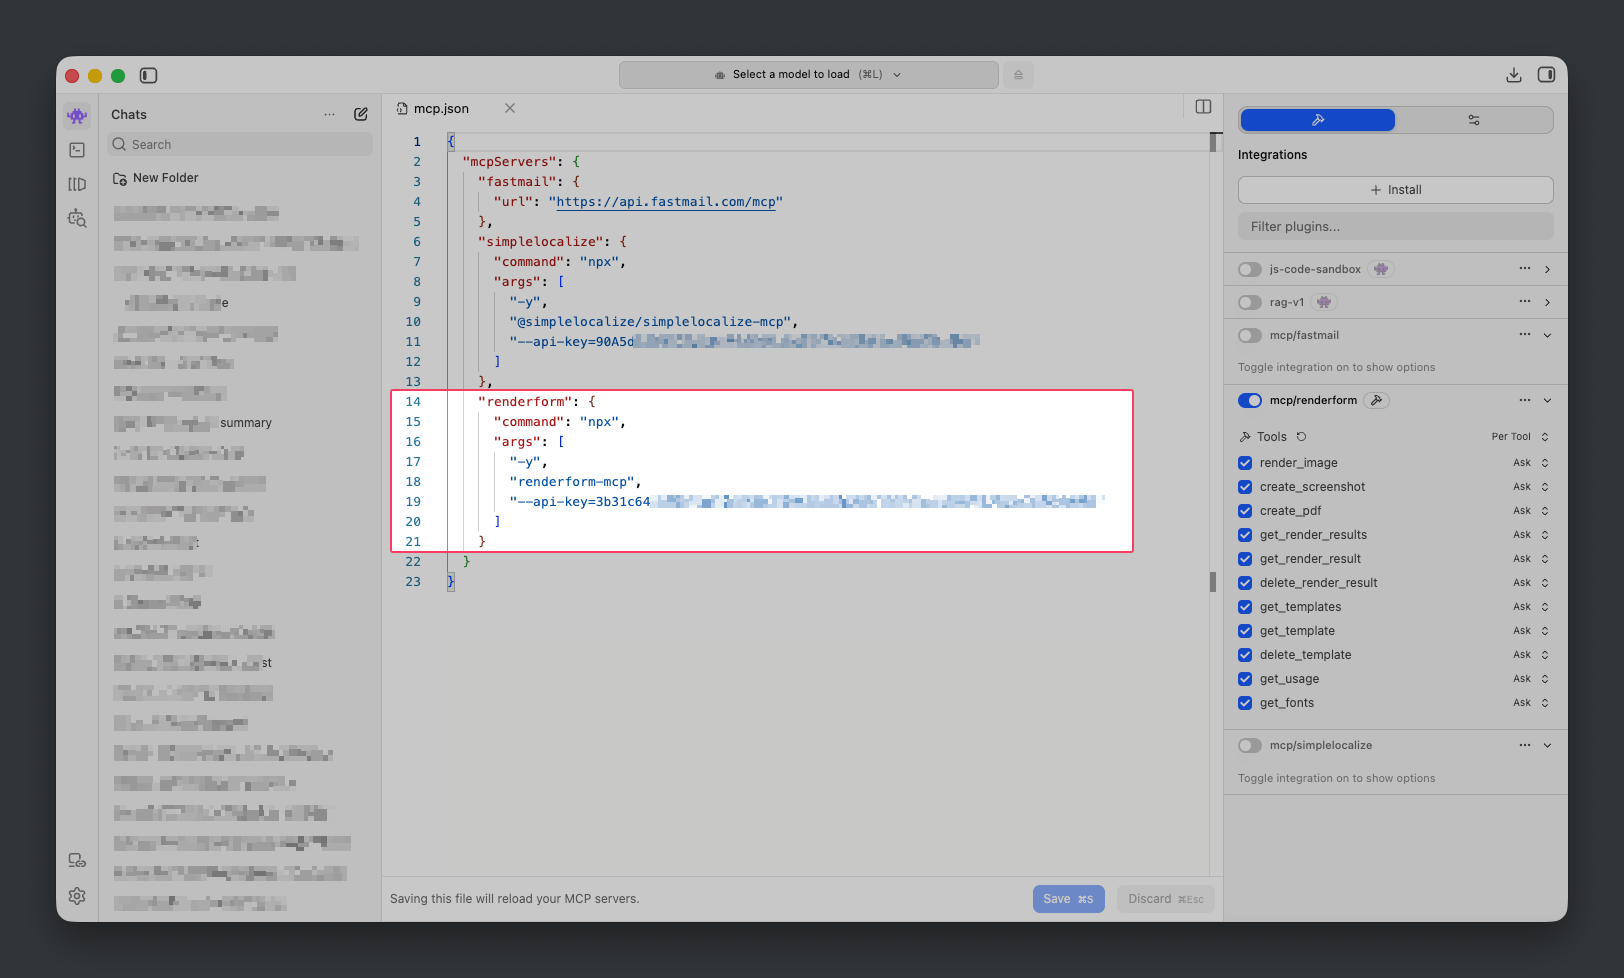Screen dimensions: 1624x978
Task: Start a new chat with compose icon
Action: [x=361, y=114]
